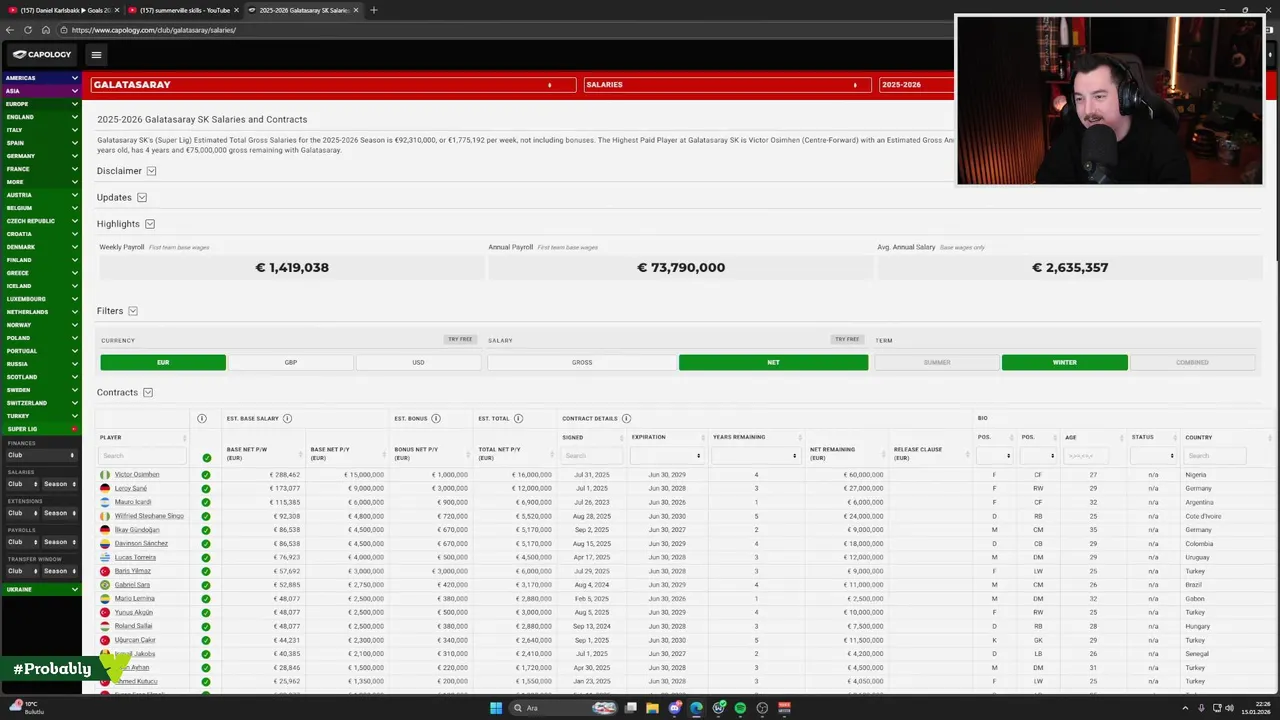
Task: Click TRY FREE next to Currency
Action: [x=460, y=339]
